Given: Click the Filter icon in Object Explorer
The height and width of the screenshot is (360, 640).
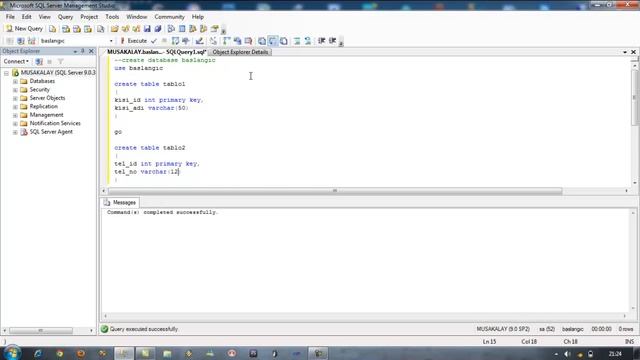Looking at the screenshot, I should (x=60, y=62).
